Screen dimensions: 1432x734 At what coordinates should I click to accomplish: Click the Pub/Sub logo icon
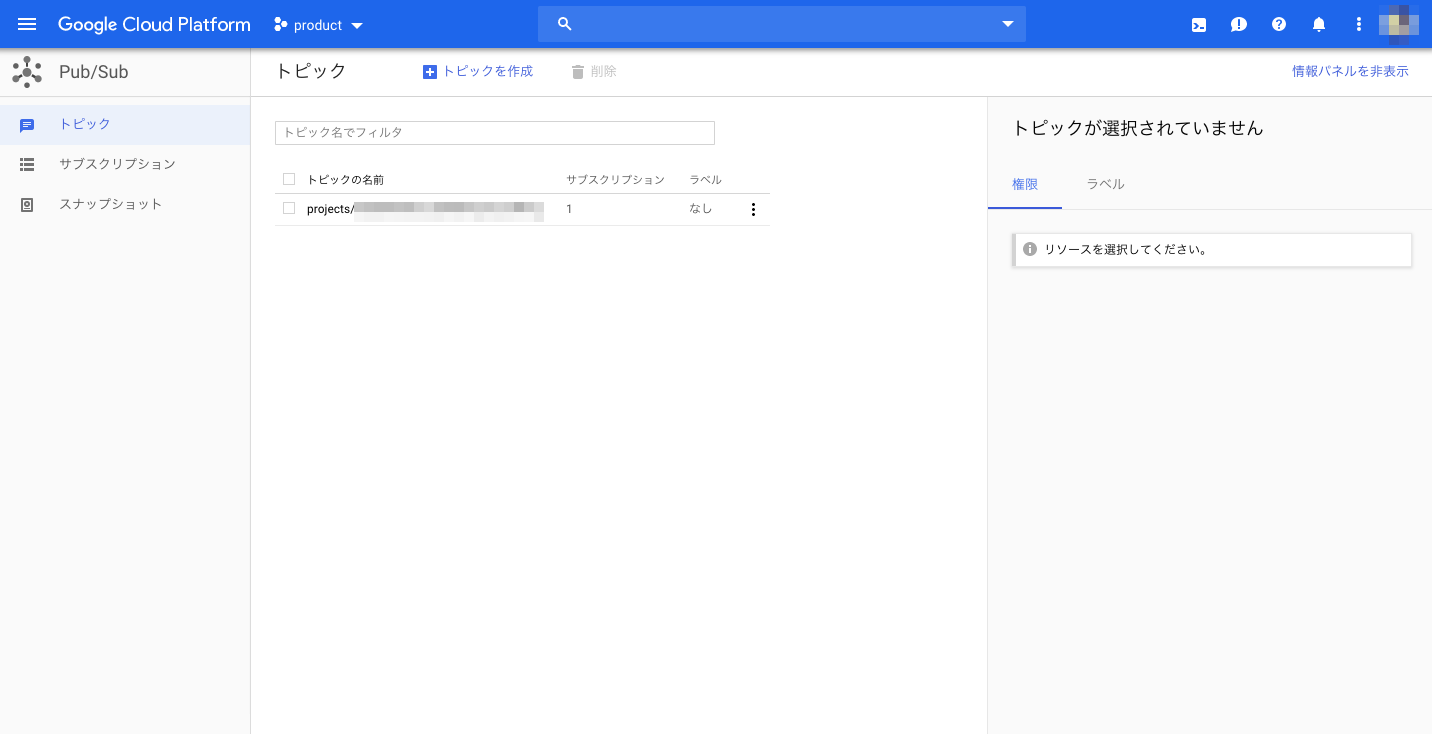pos(27,71)
